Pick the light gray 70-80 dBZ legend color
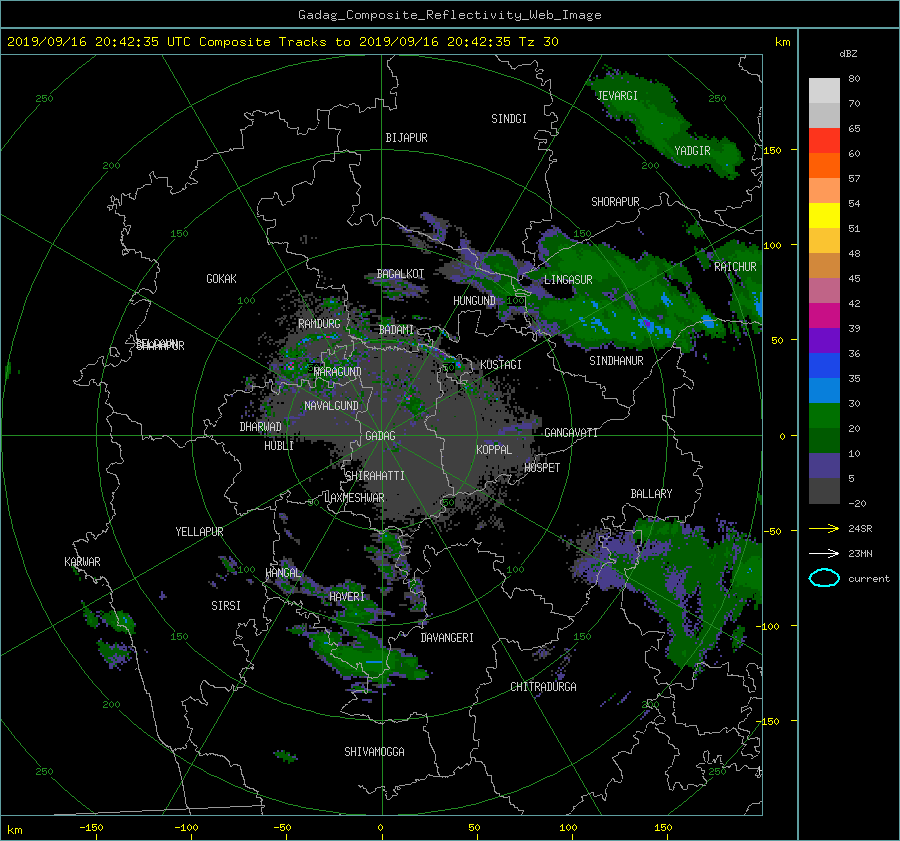This screenshot has width=900, height=841. pos(824,90)
